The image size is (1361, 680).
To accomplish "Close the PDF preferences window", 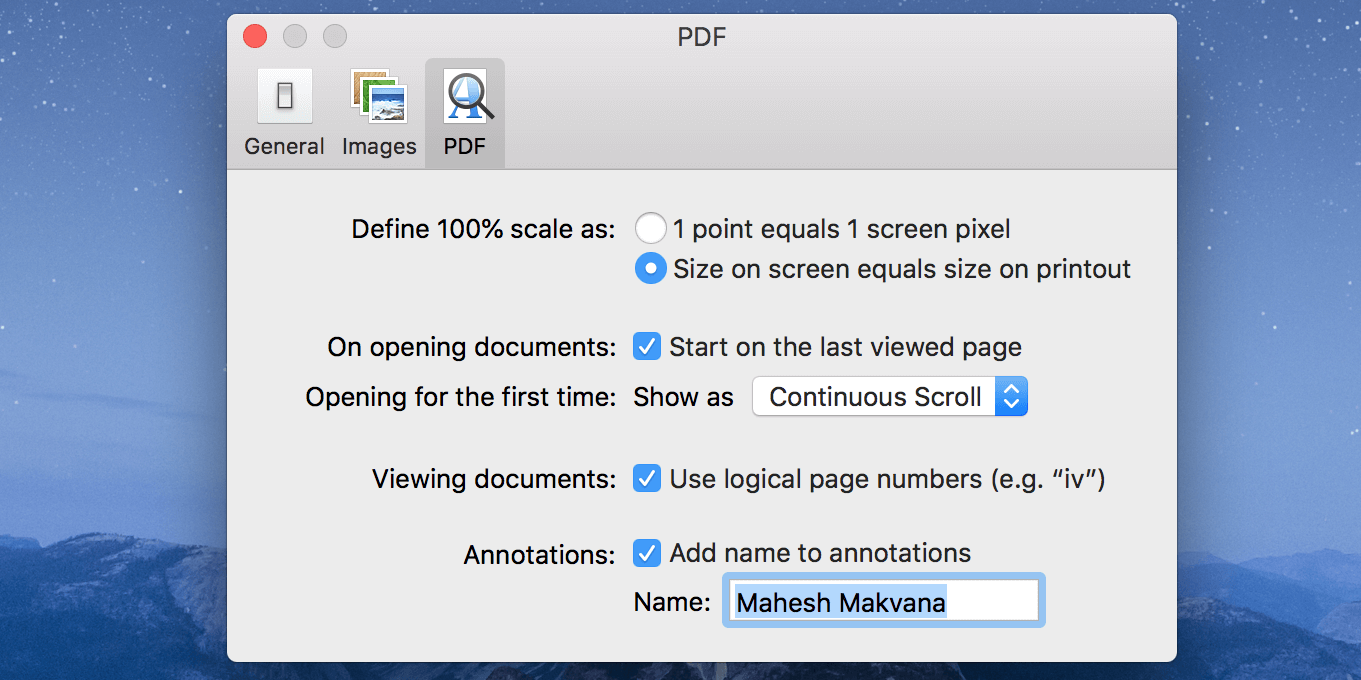I will (255, 37).
